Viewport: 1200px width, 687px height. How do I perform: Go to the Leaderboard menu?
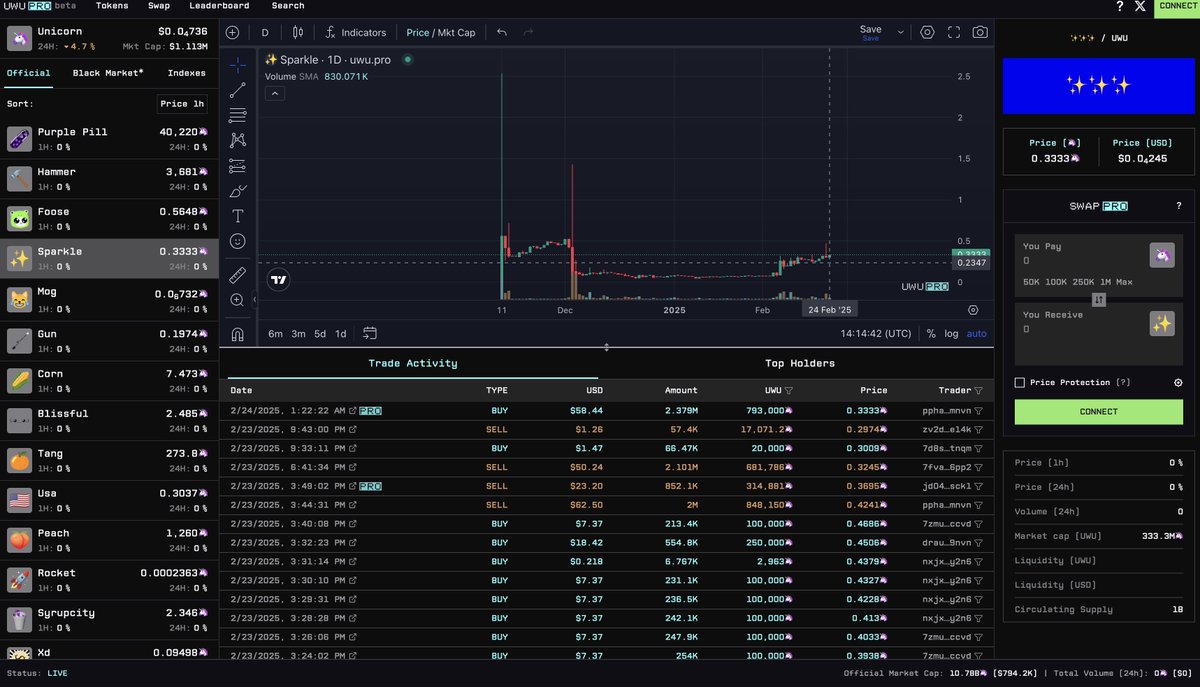coord(219,6)
